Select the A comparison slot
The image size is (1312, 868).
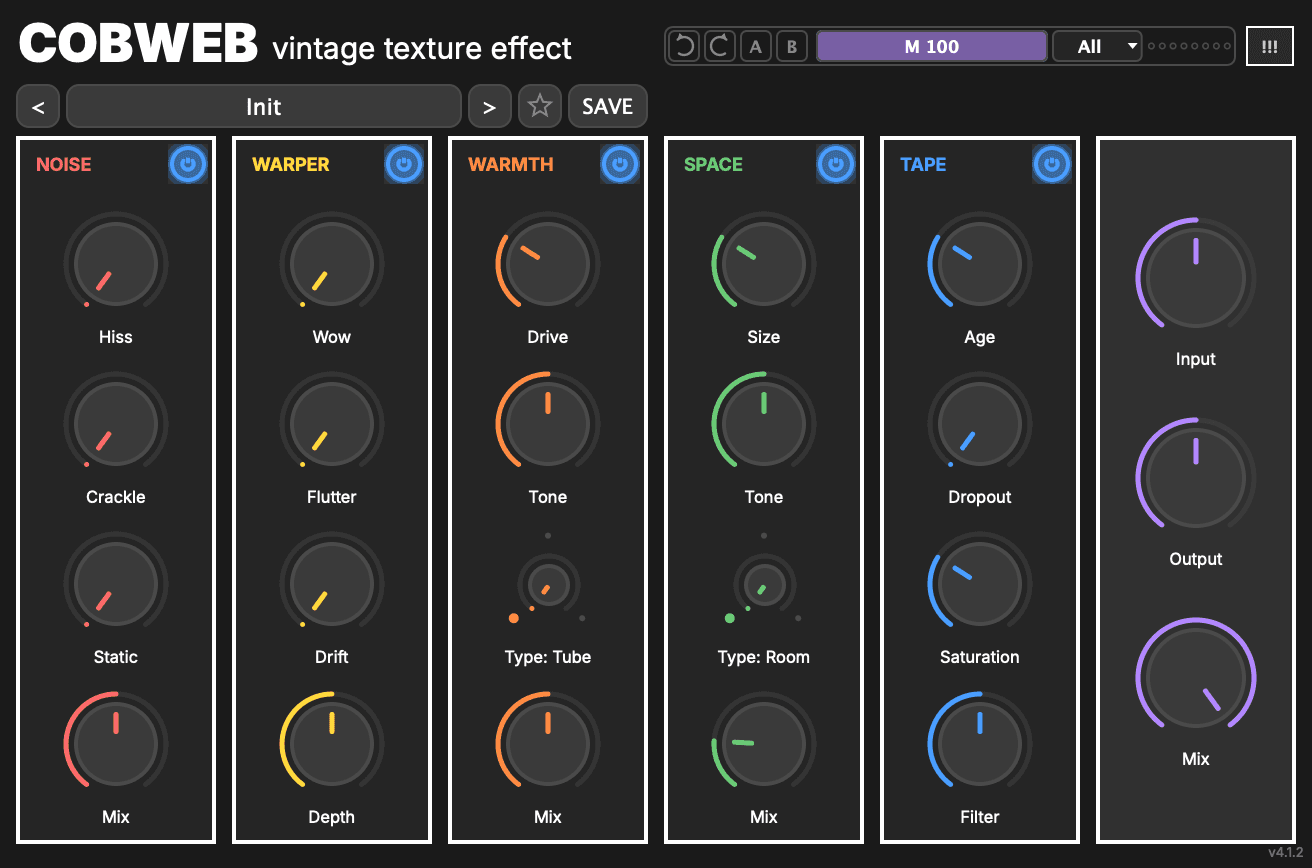coord(756,46)
